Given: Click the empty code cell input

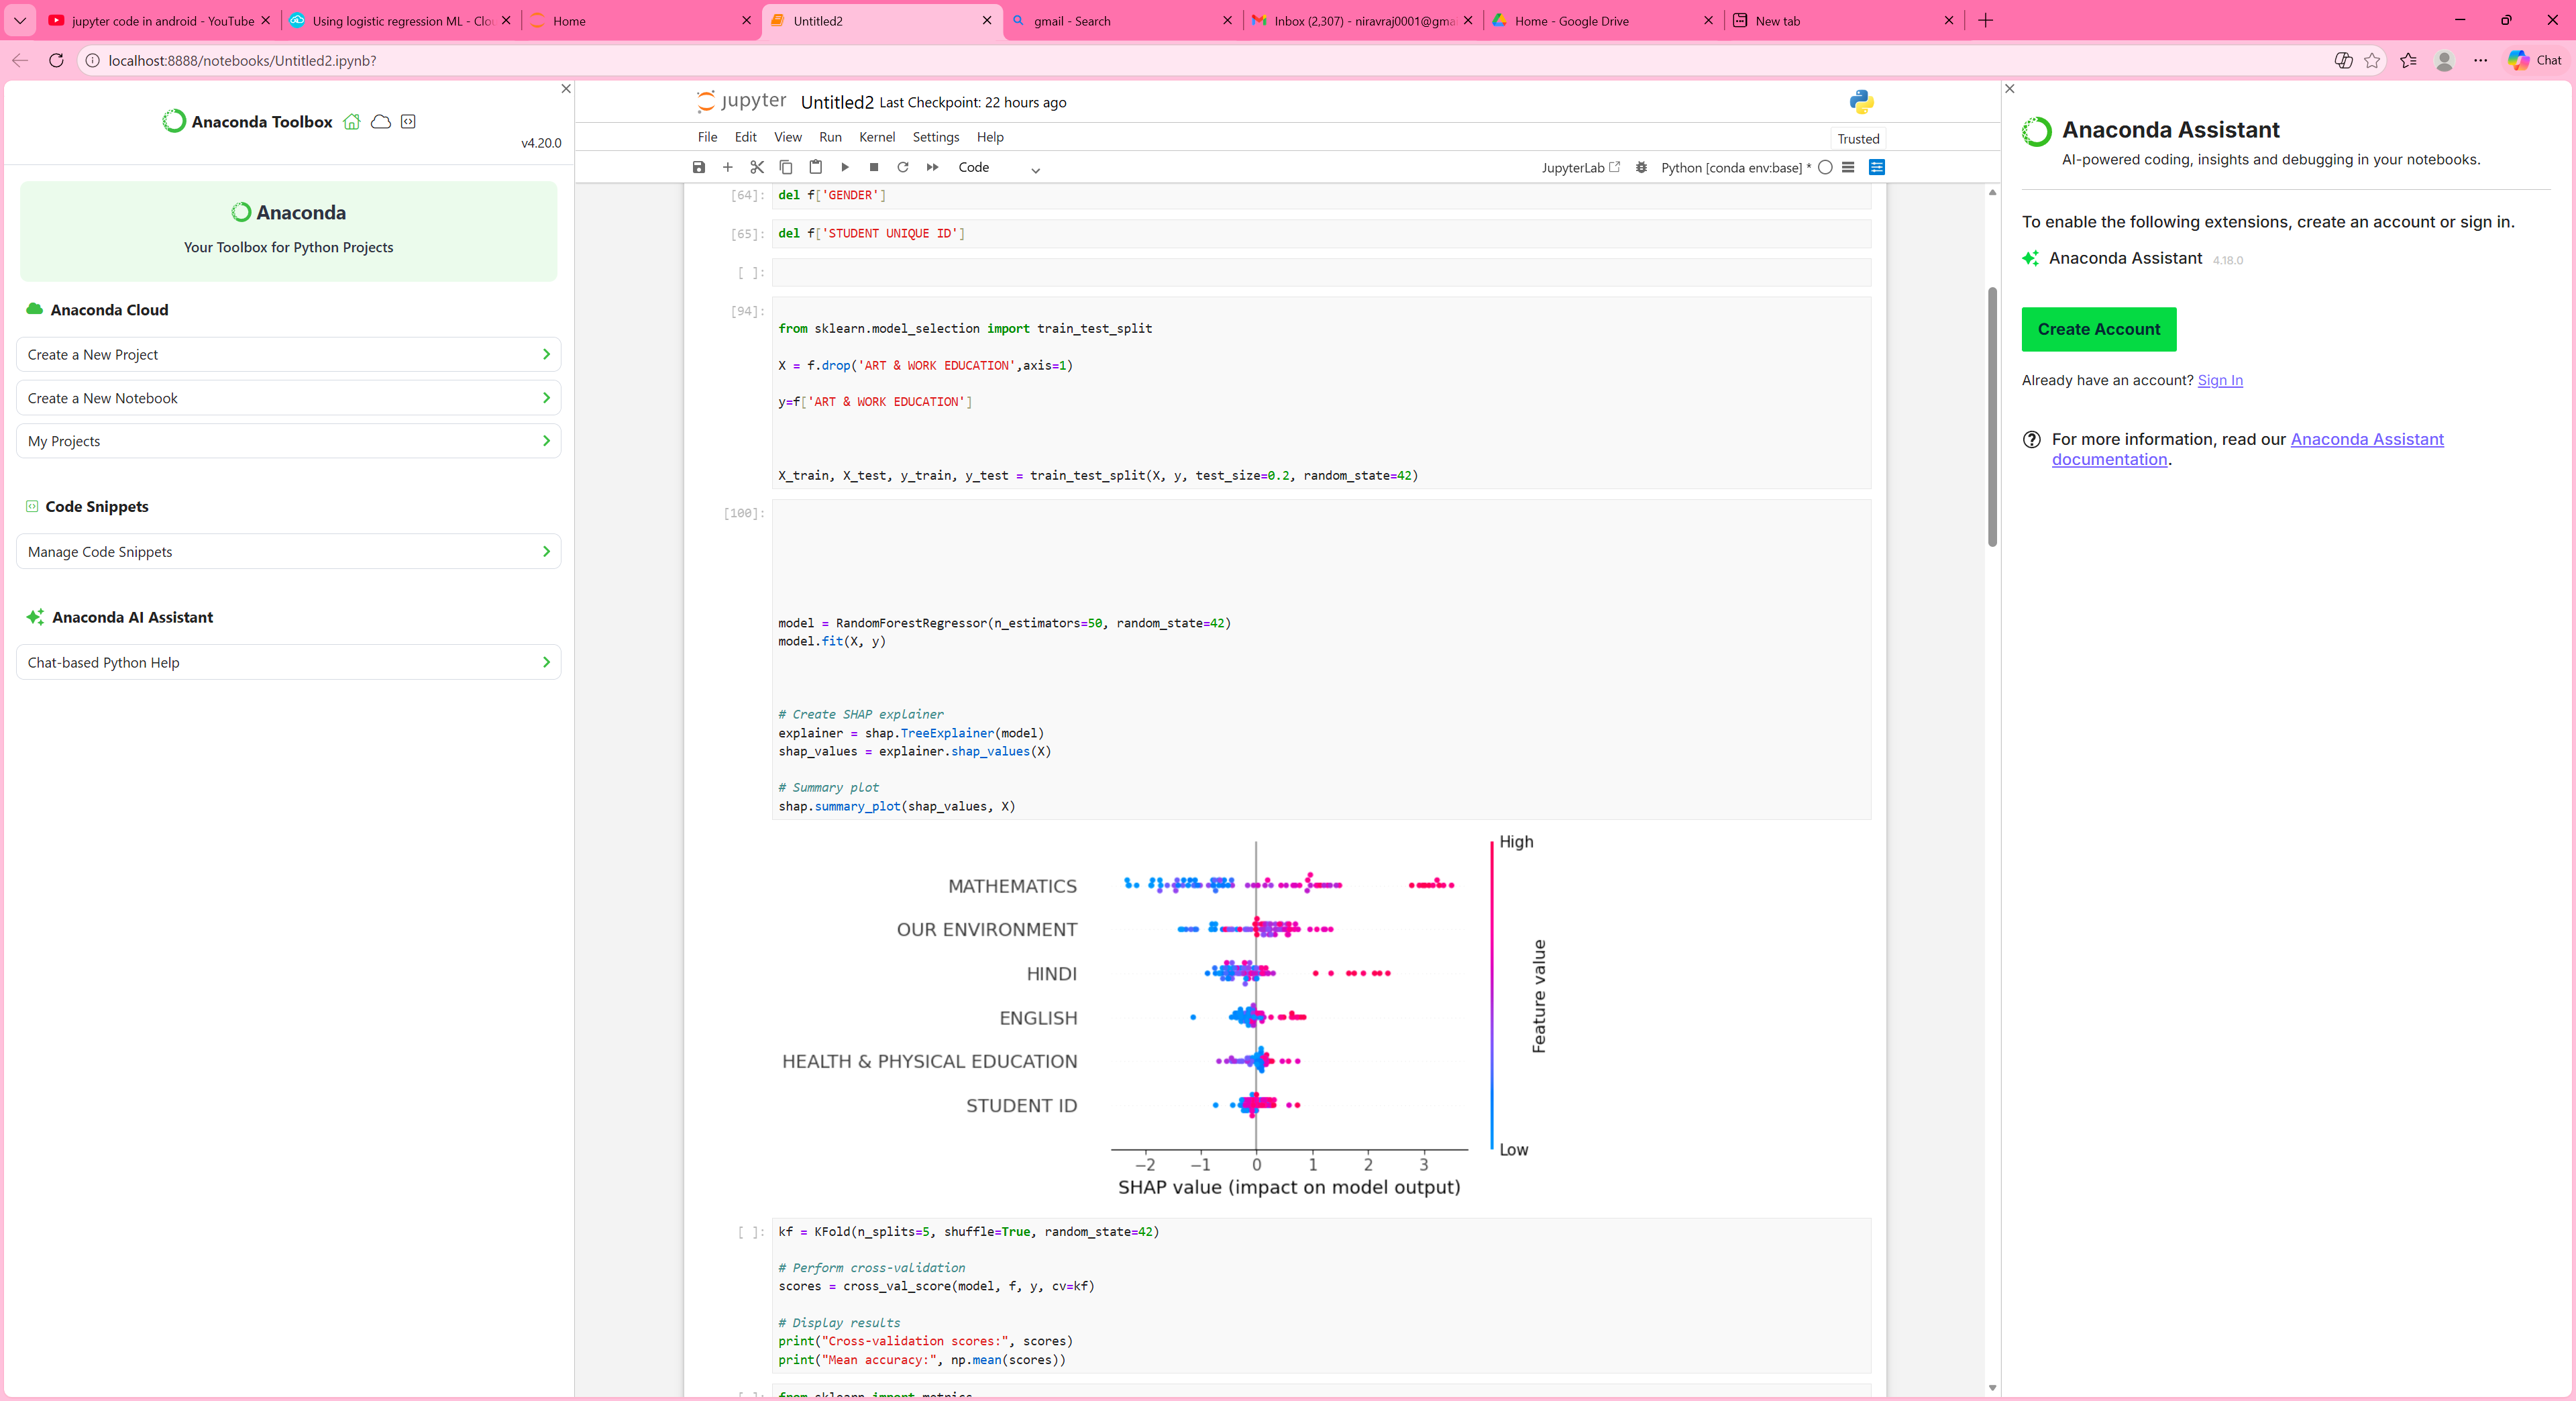Looking at the screenshot, I should (x=1320, y=272).
